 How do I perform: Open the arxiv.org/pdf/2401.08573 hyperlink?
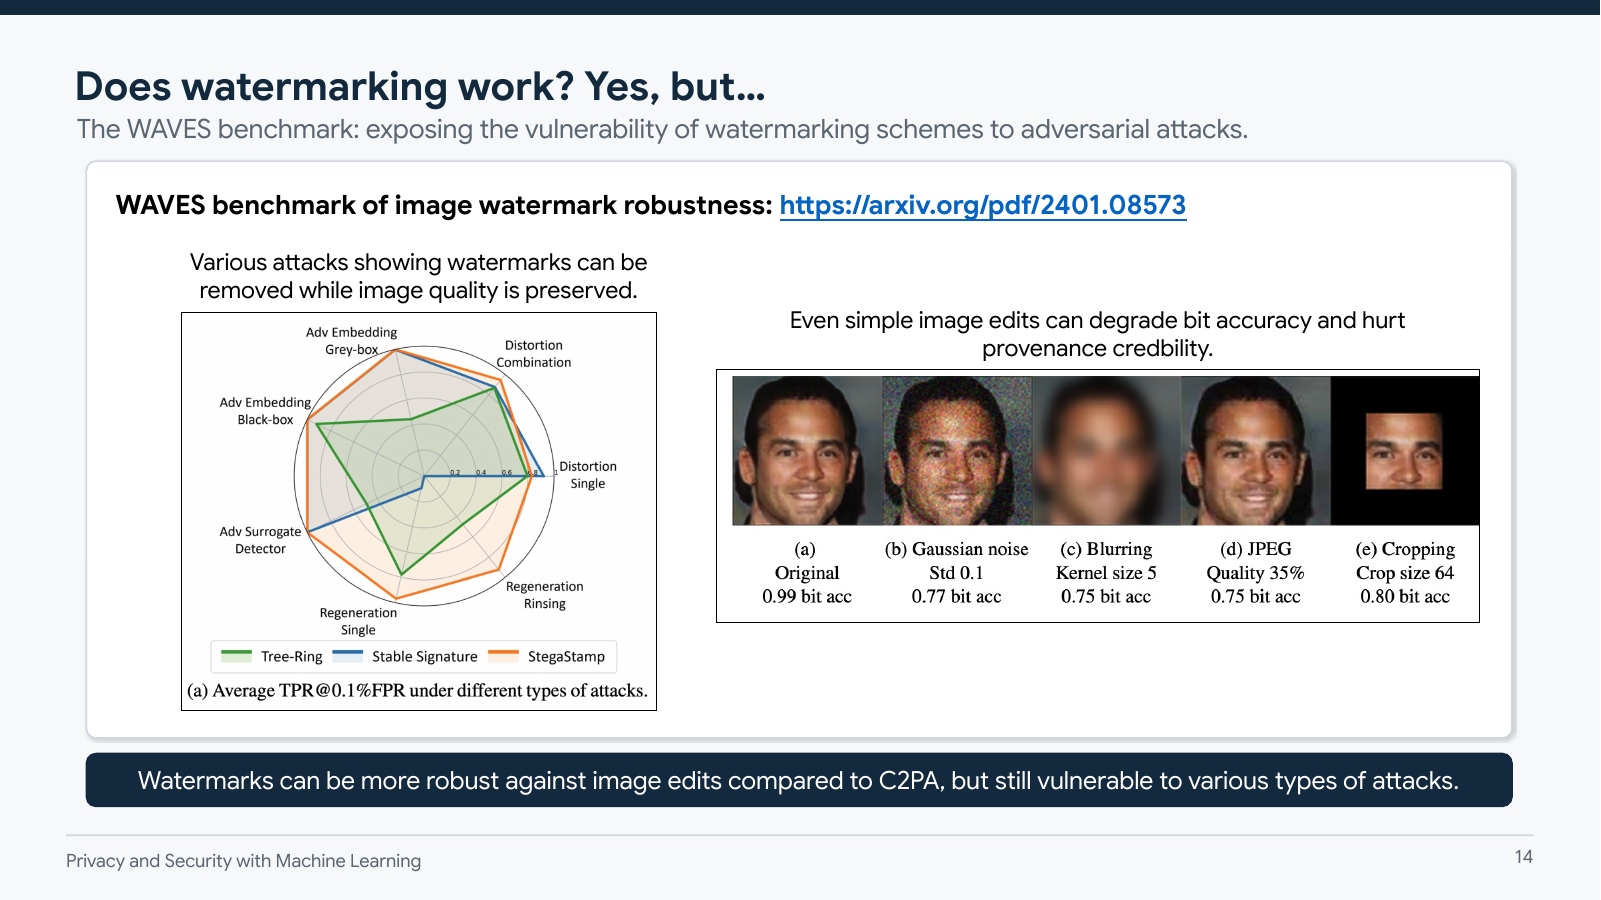(983, 204)
